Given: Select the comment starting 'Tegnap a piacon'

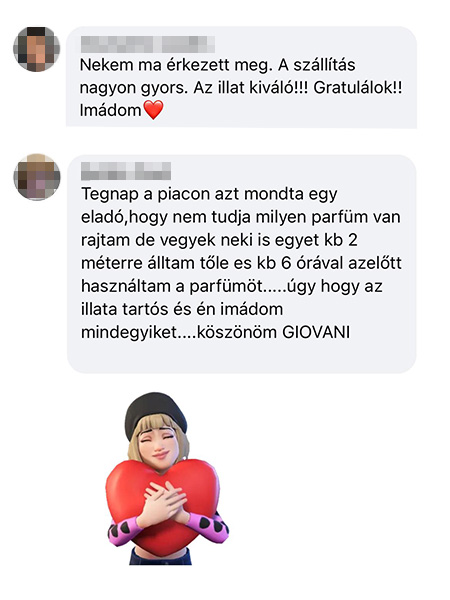Looking at the screenshot, I should [x=241, y=264].
